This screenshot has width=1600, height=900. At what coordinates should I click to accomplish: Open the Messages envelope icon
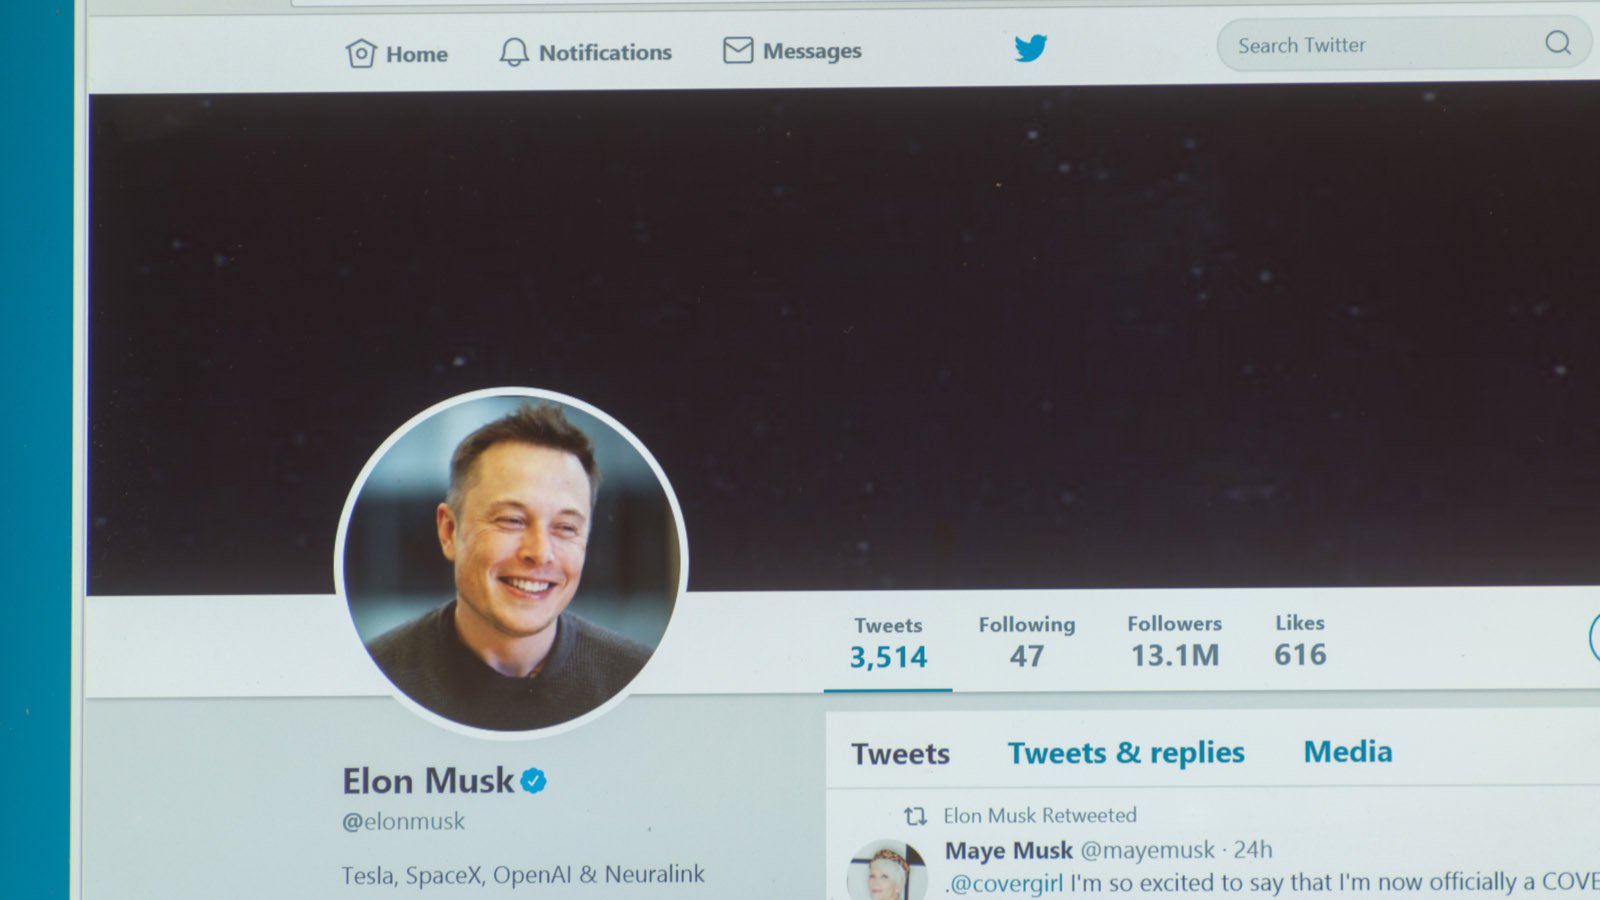738,50
